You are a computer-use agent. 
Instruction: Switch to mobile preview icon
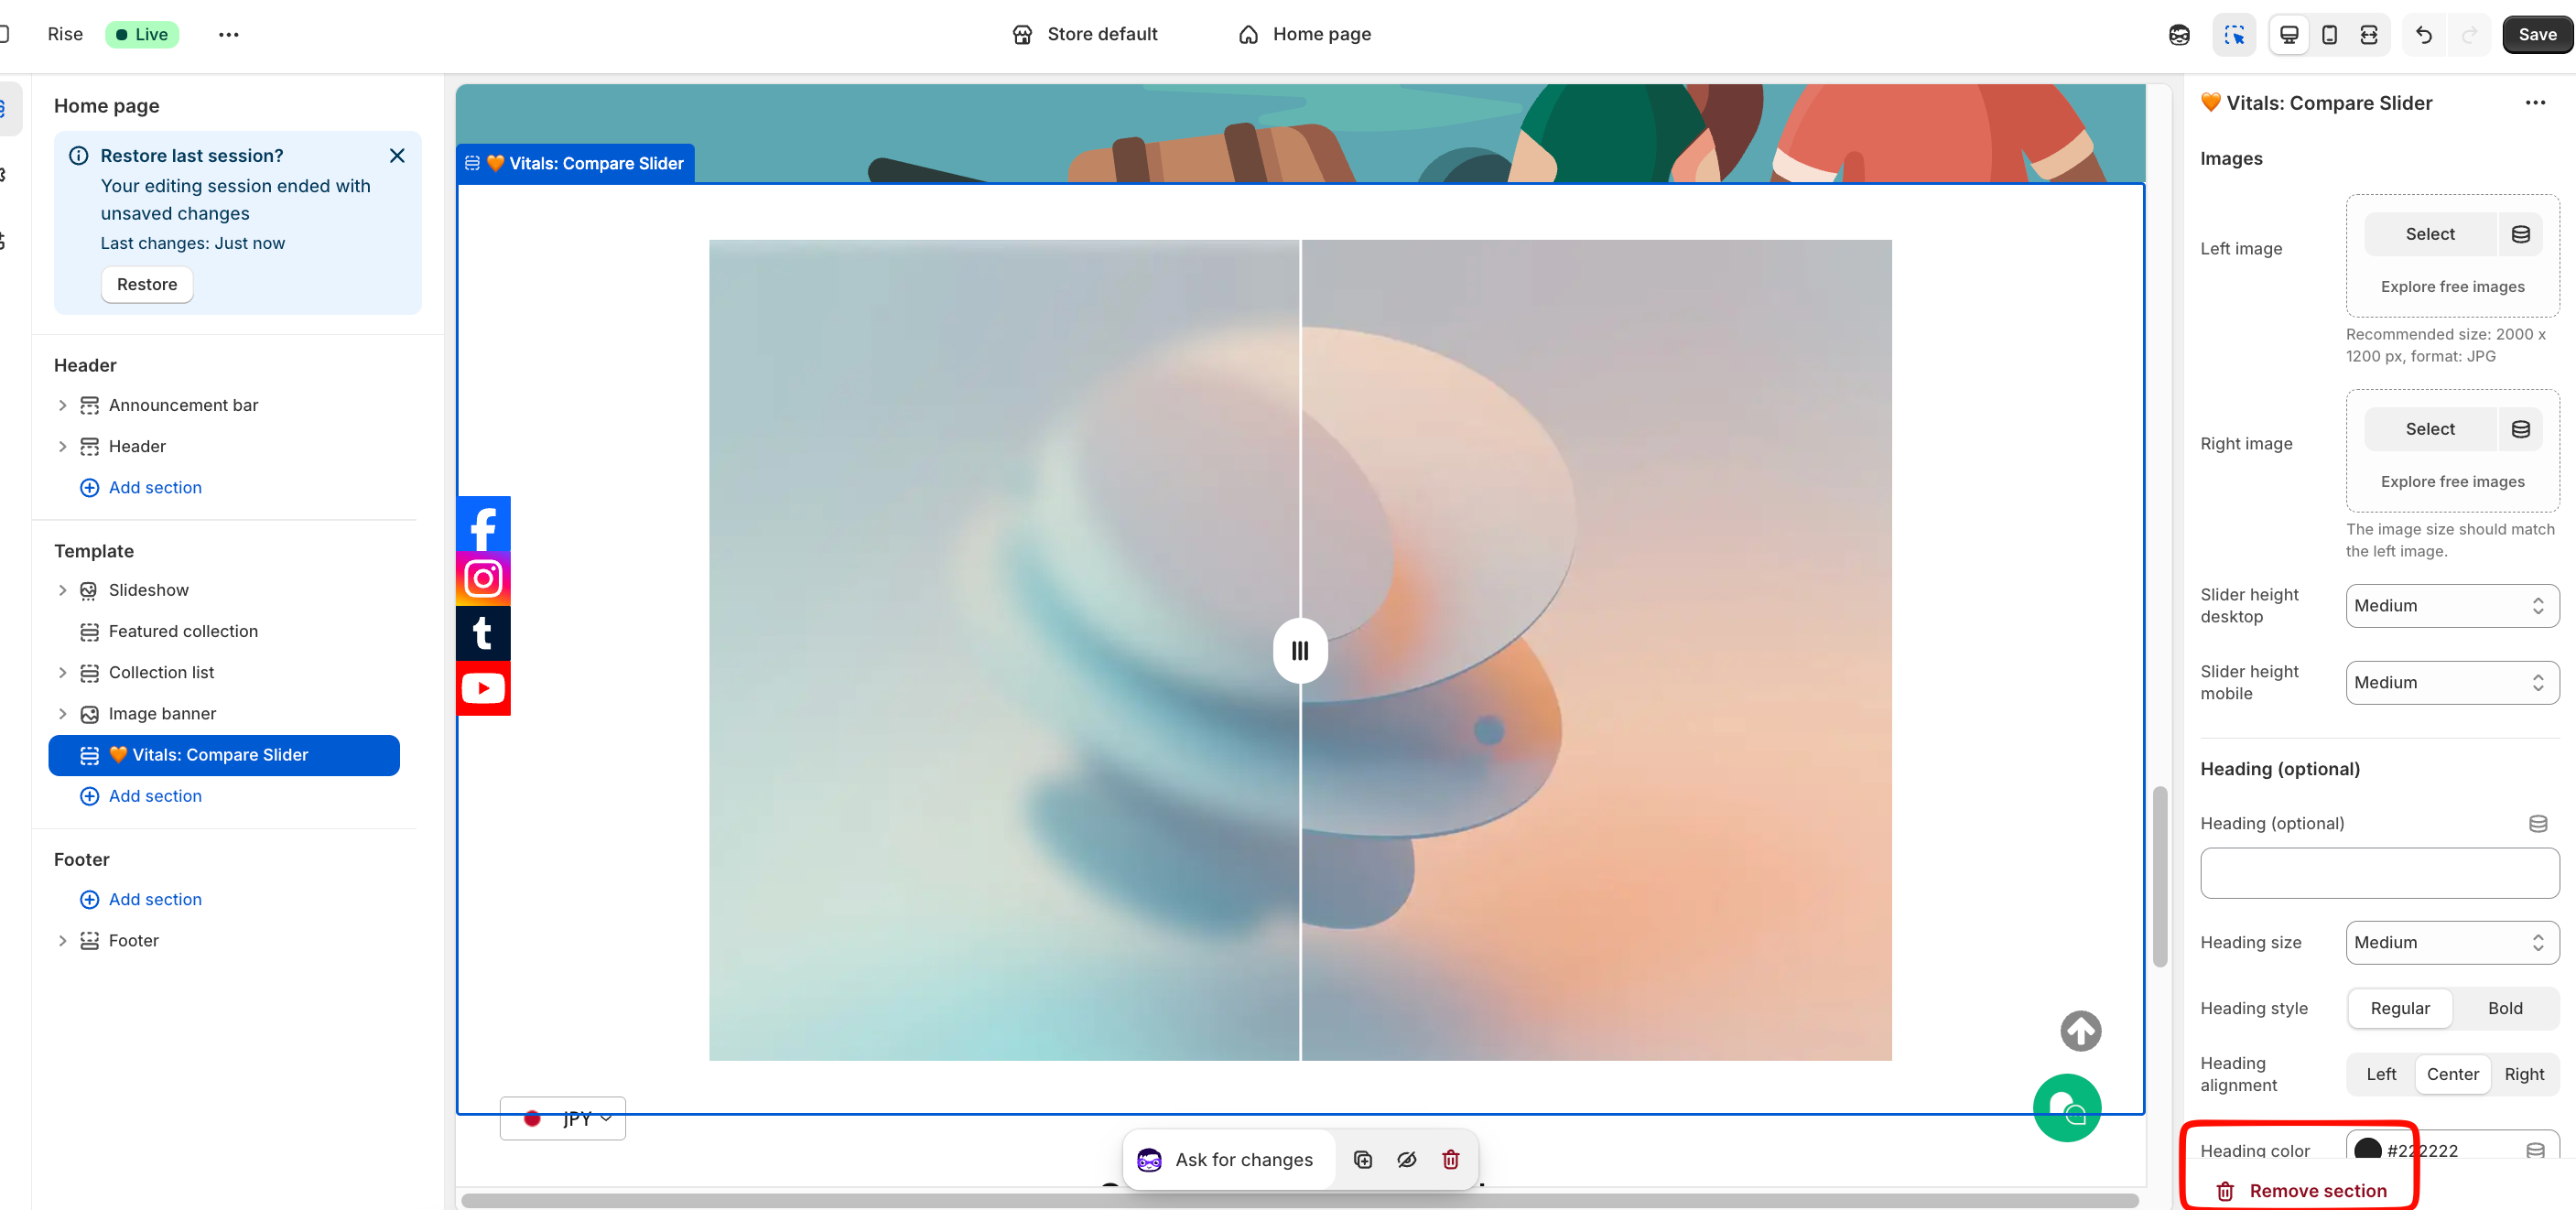(x=2329, y=35)
